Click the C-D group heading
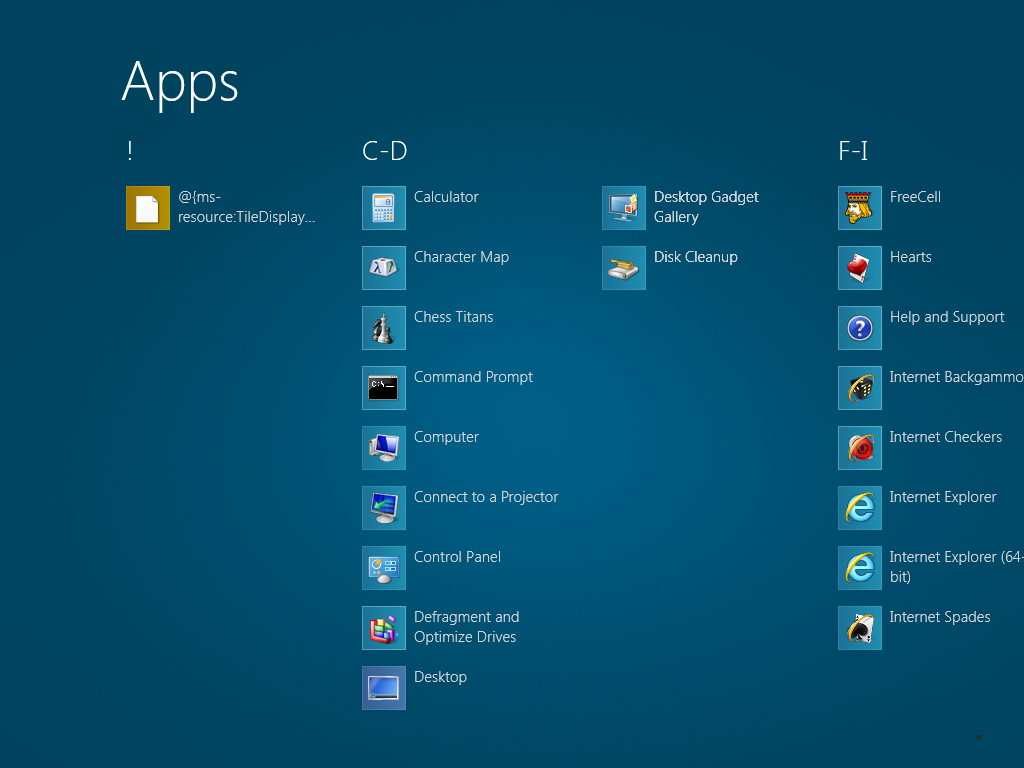Viewport: 1024px width, 768px height. pos(385,151)
